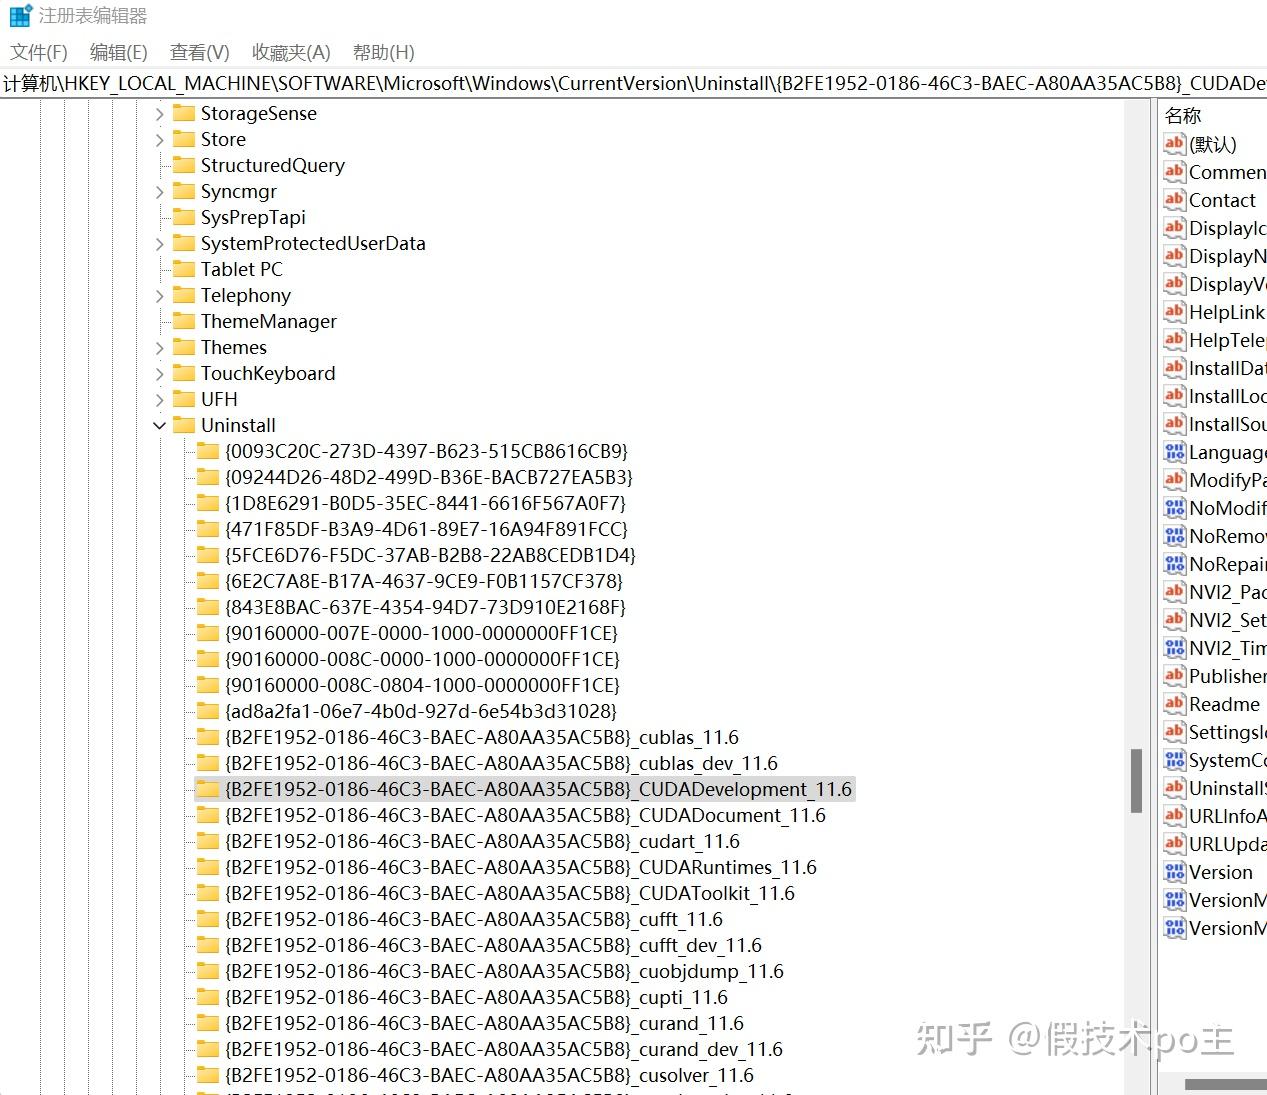Expand the SystemProtectedUserData key
Screen dimensions: 1267x1095
pos(160,244)
